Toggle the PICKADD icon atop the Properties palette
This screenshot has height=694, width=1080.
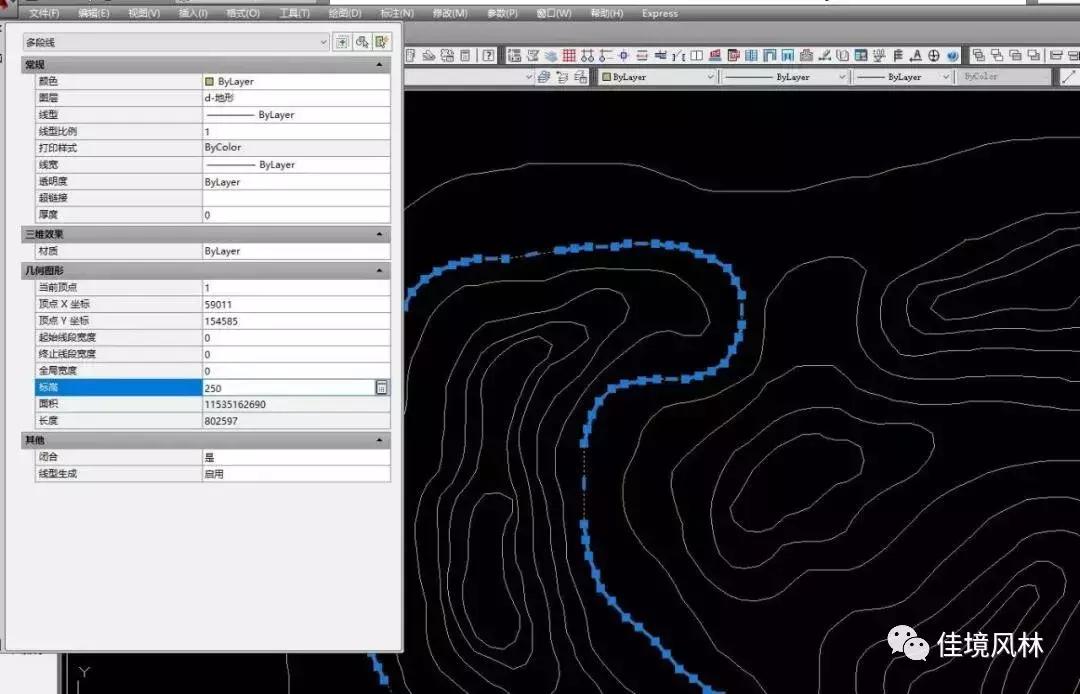tap(344, 41)
